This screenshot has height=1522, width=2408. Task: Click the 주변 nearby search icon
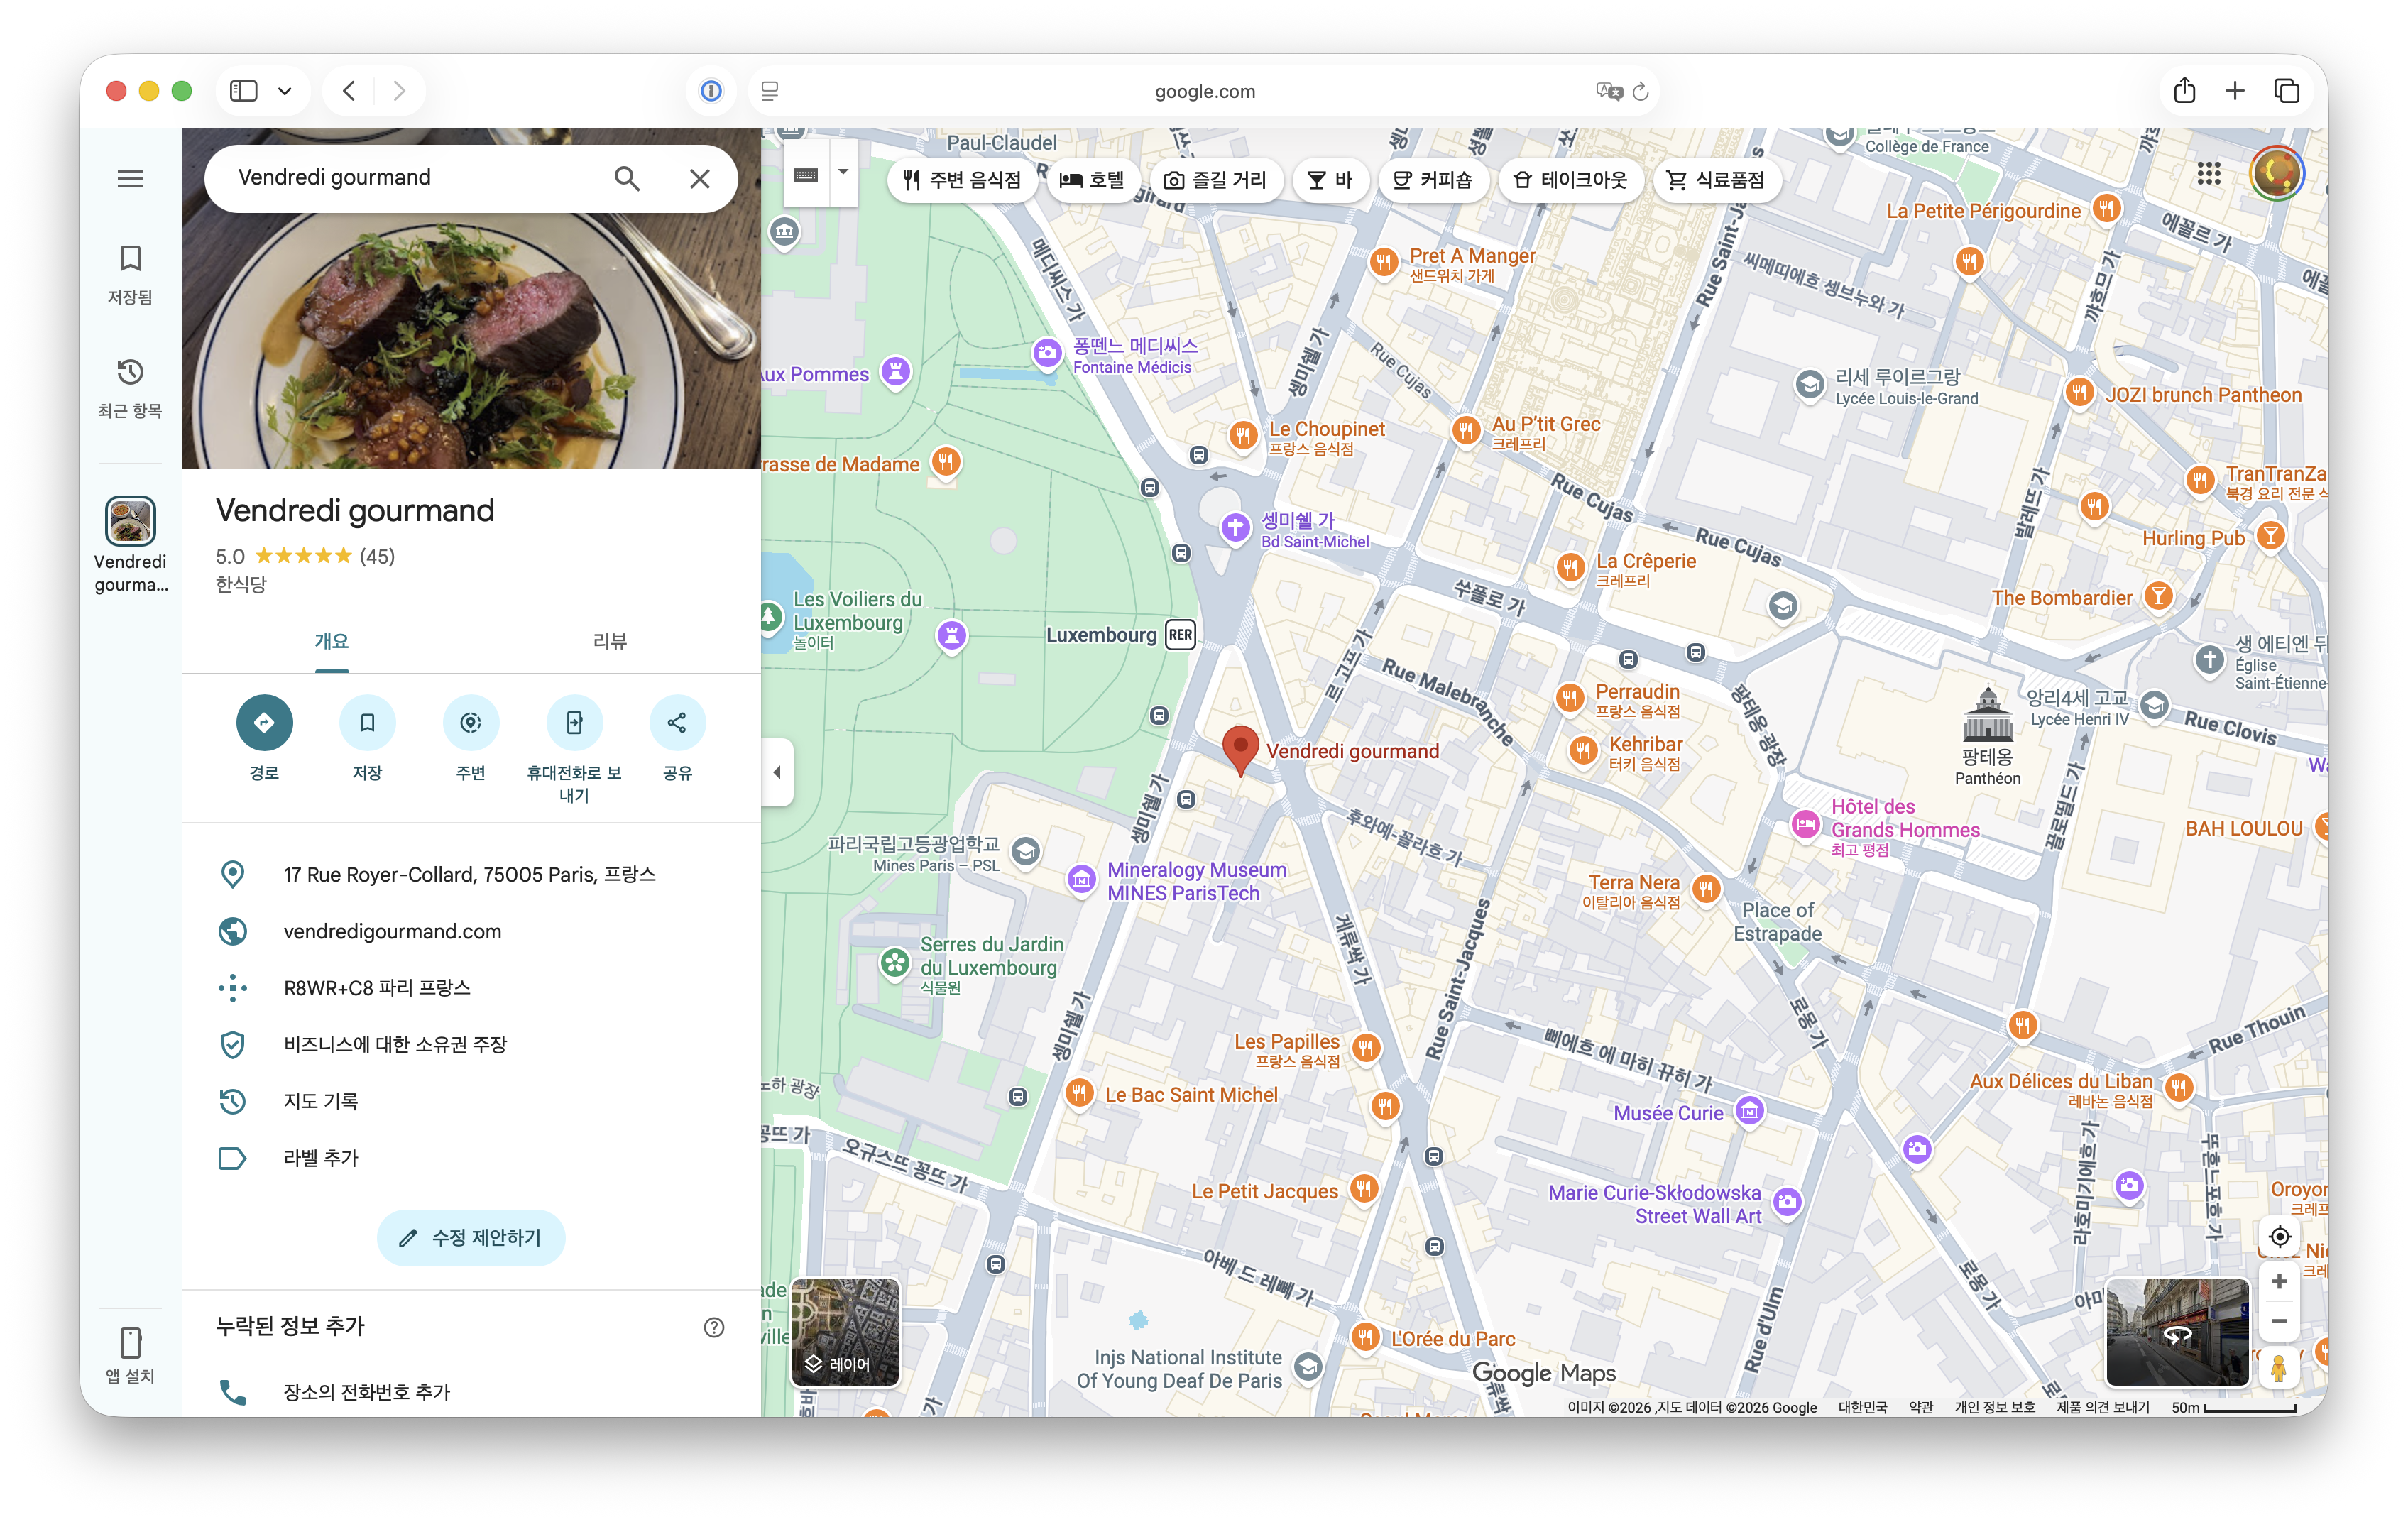tap(470, 722)
